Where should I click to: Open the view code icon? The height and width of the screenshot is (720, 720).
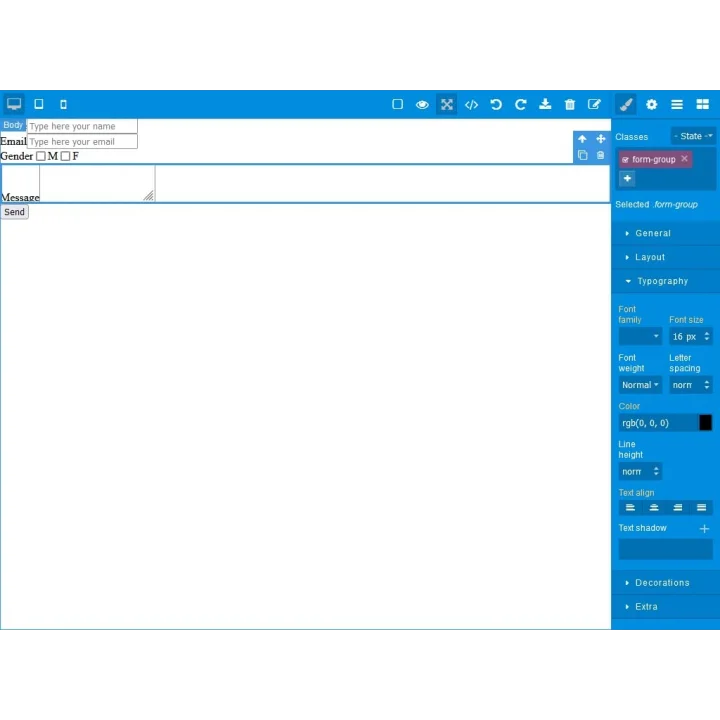[471, 105]
